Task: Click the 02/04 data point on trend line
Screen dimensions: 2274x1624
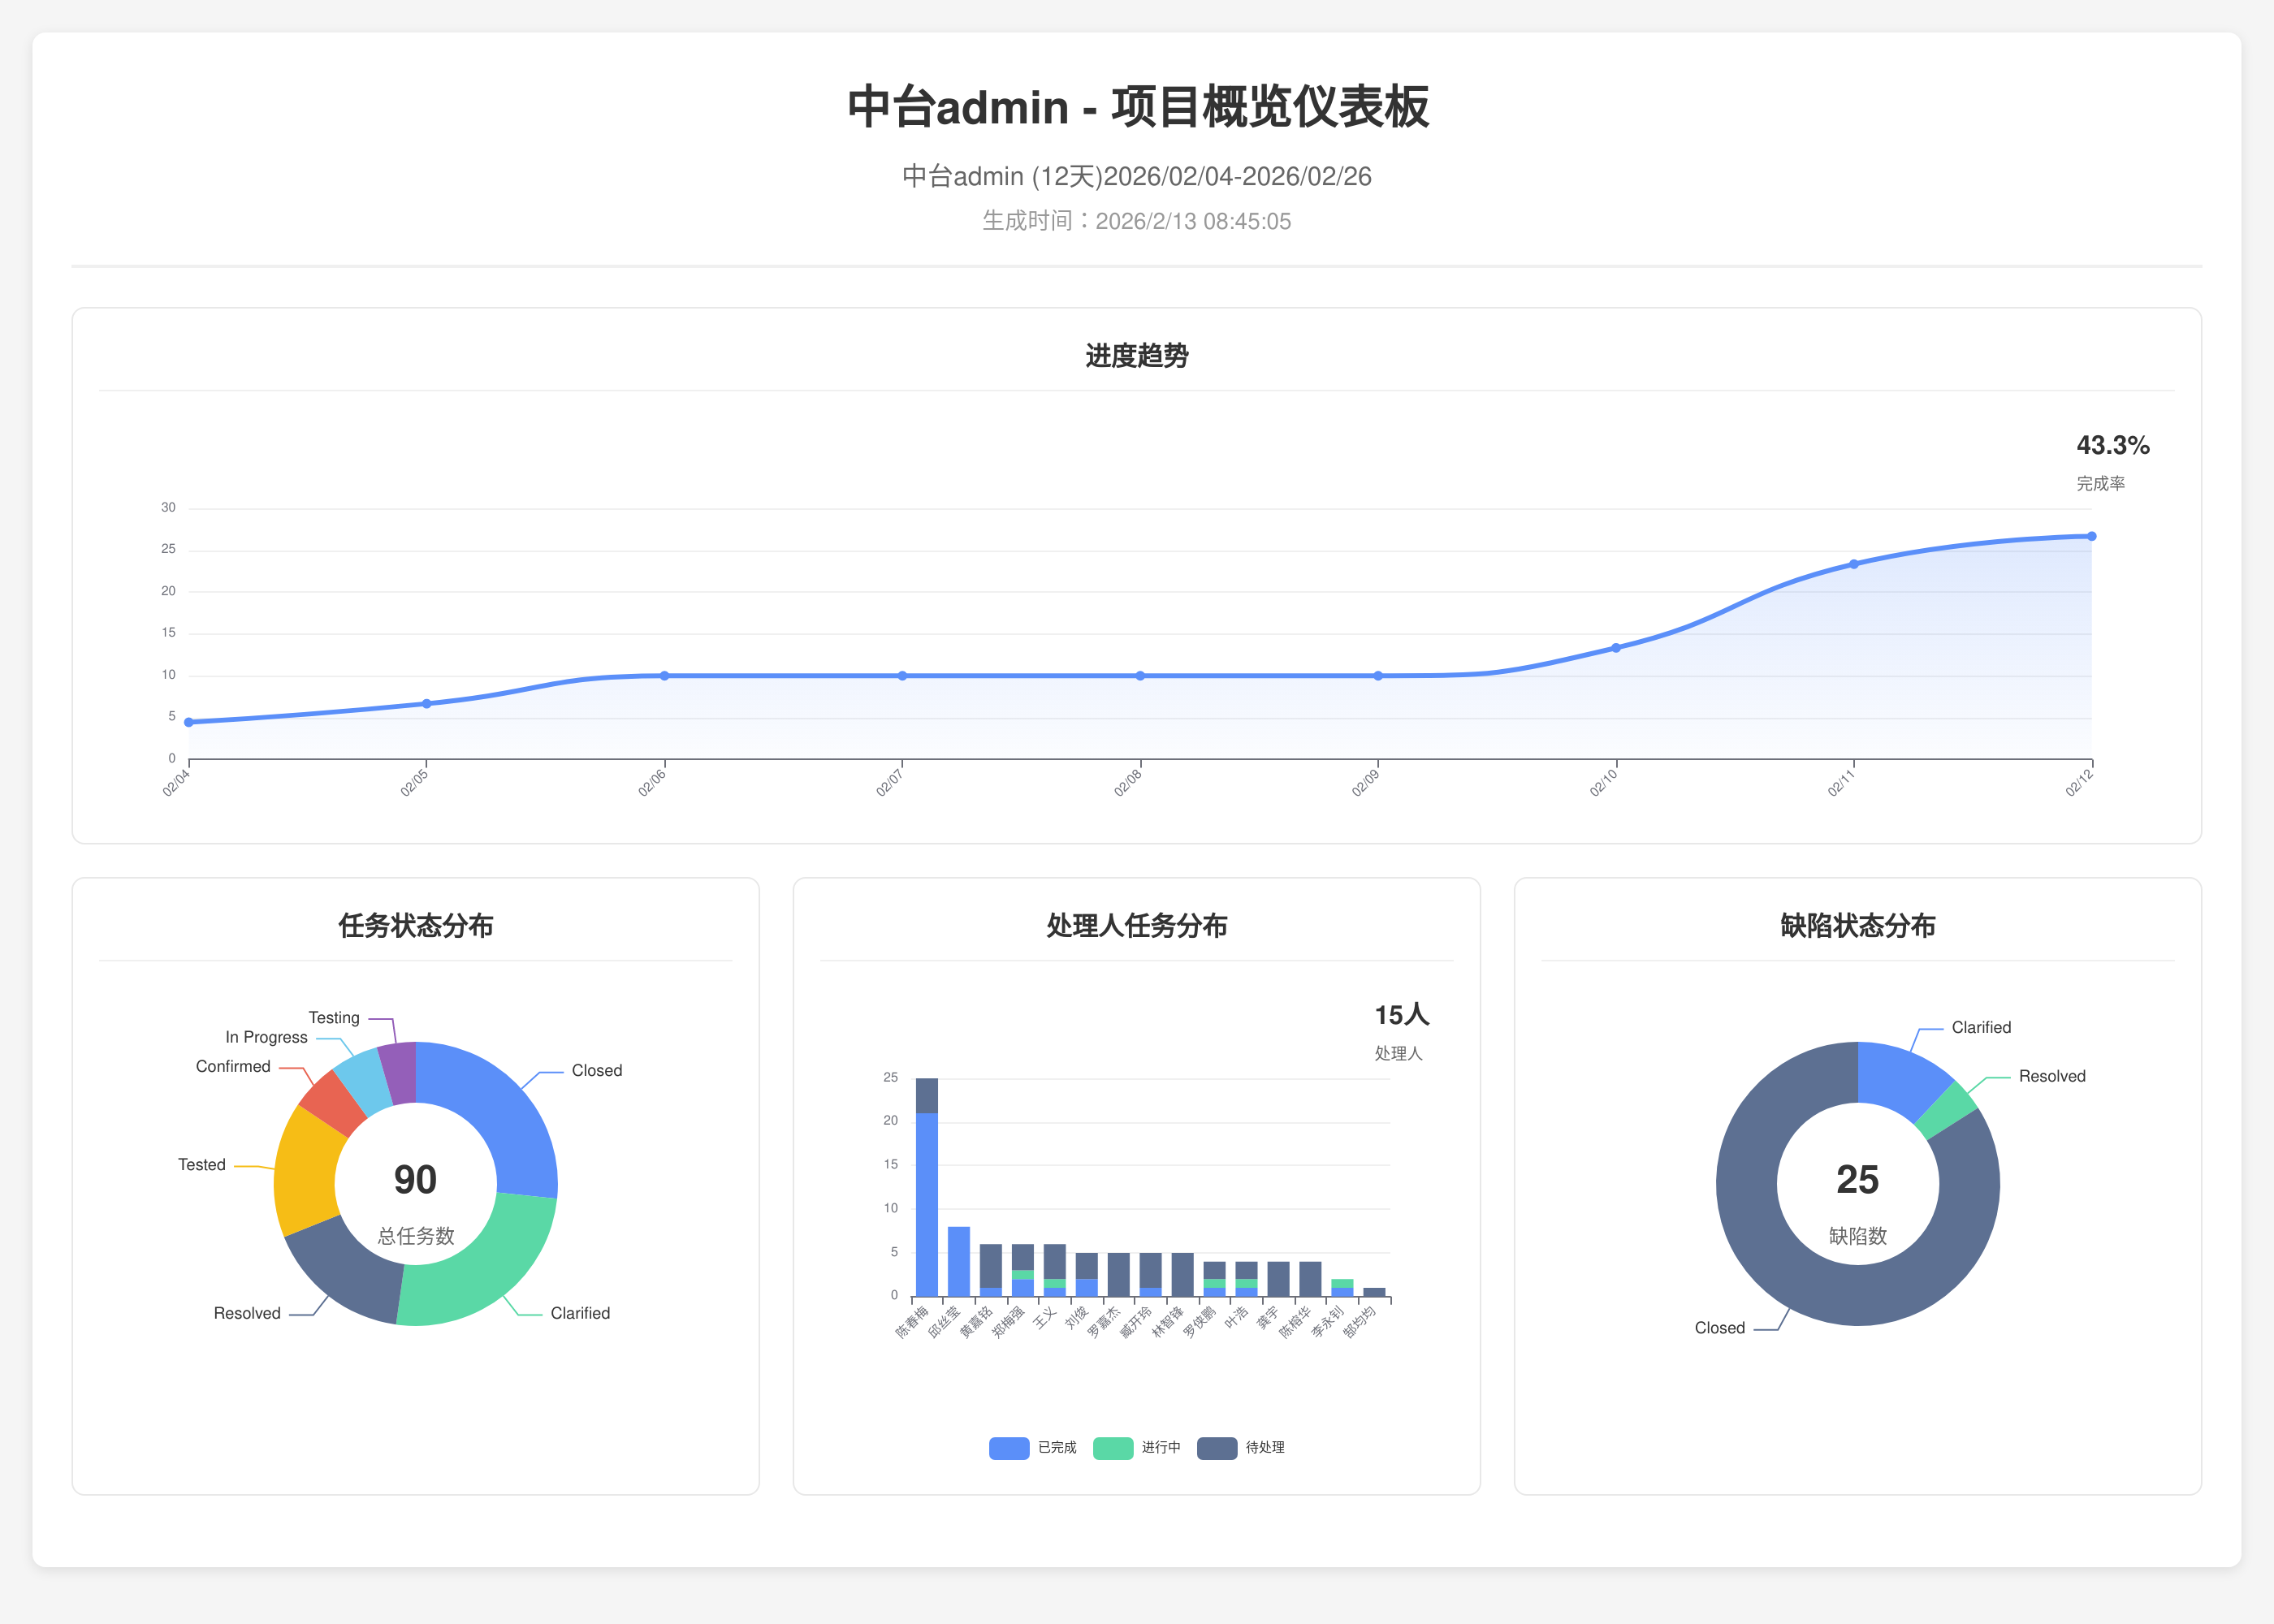Action: click(x=189, y=722)
